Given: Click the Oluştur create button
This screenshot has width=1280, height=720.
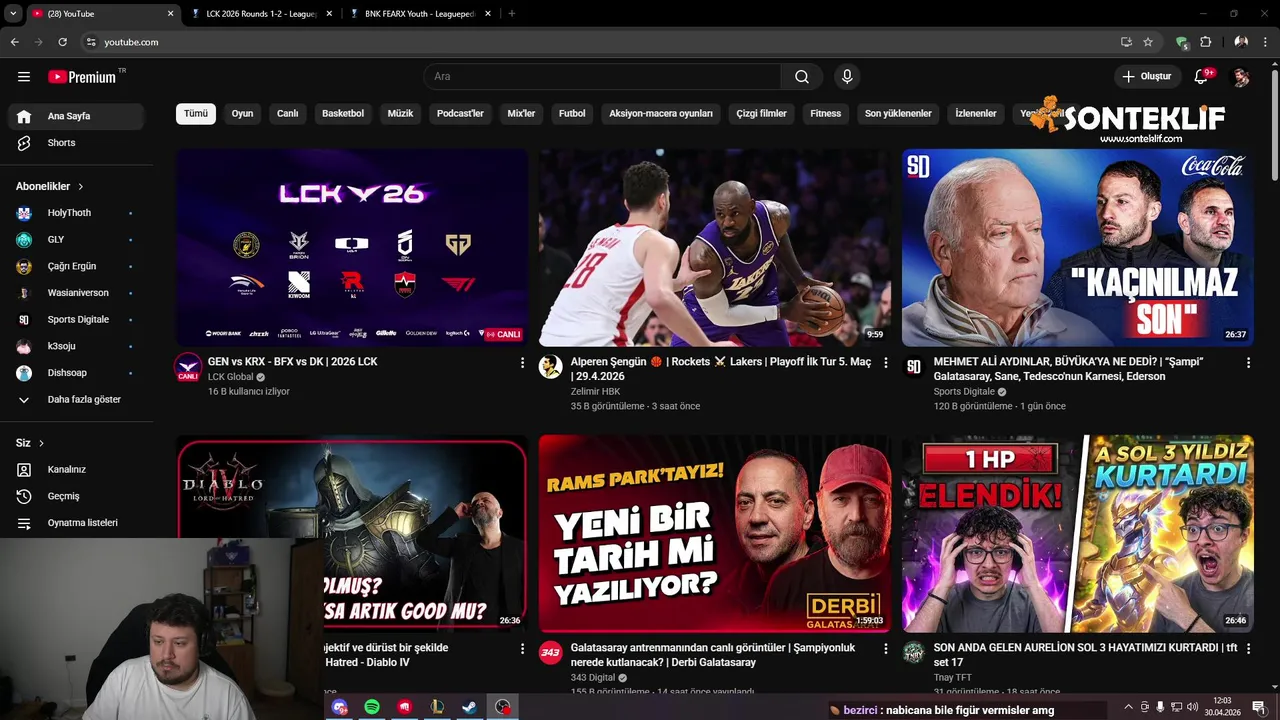Looking at the screenshot, I should click(x=1146, y=77).
